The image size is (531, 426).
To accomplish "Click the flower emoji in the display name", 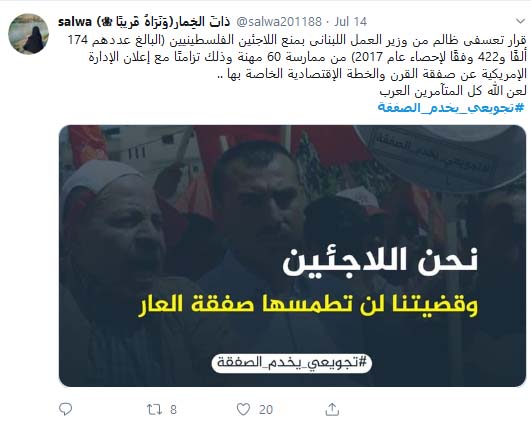I will tap(107, 22).
